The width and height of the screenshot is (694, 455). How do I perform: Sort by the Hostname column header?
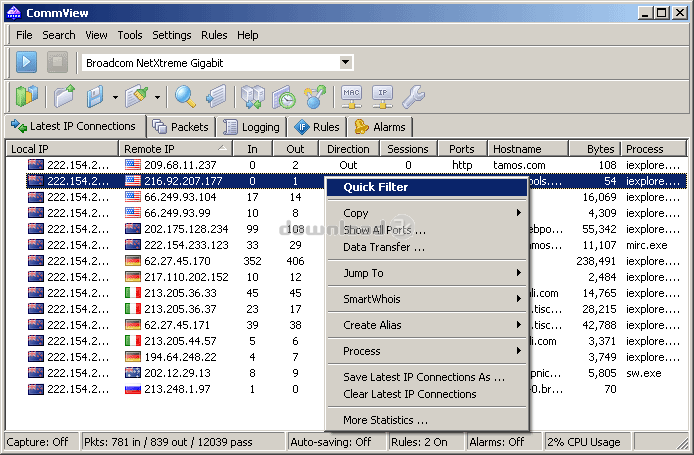(528, 149)
